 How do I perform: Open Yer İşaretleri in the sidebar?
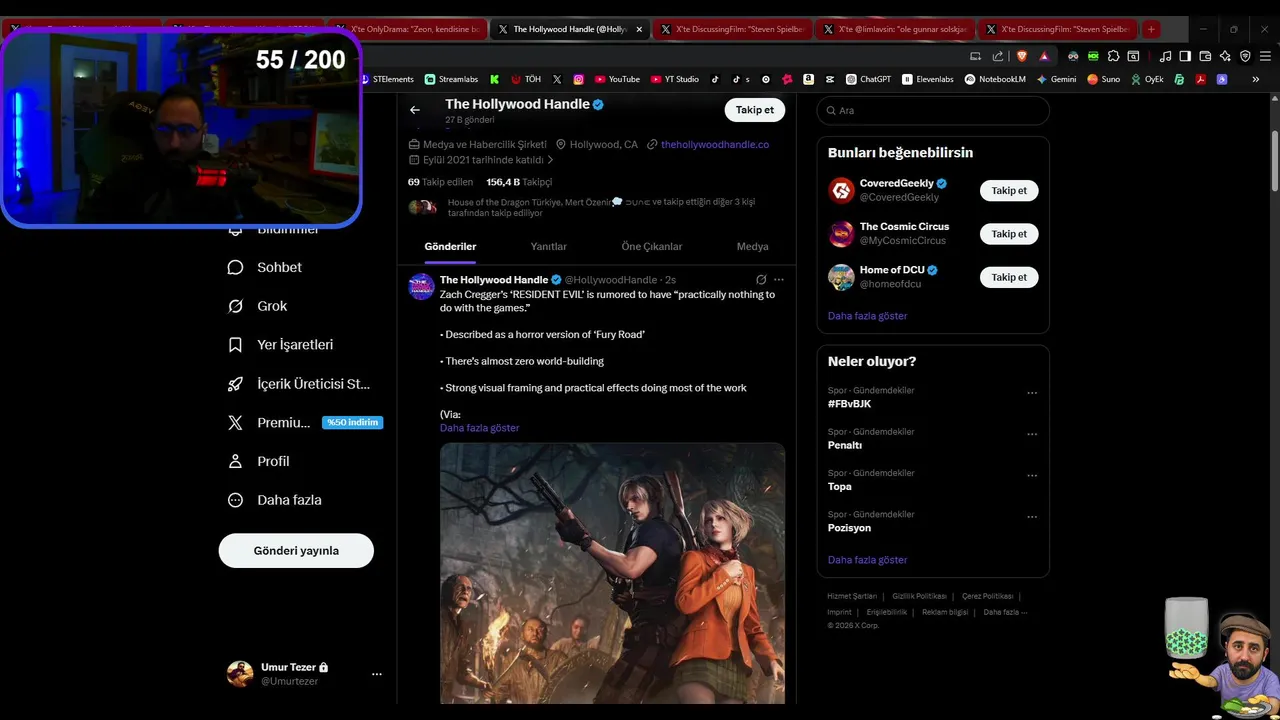[x=280, y=344]
